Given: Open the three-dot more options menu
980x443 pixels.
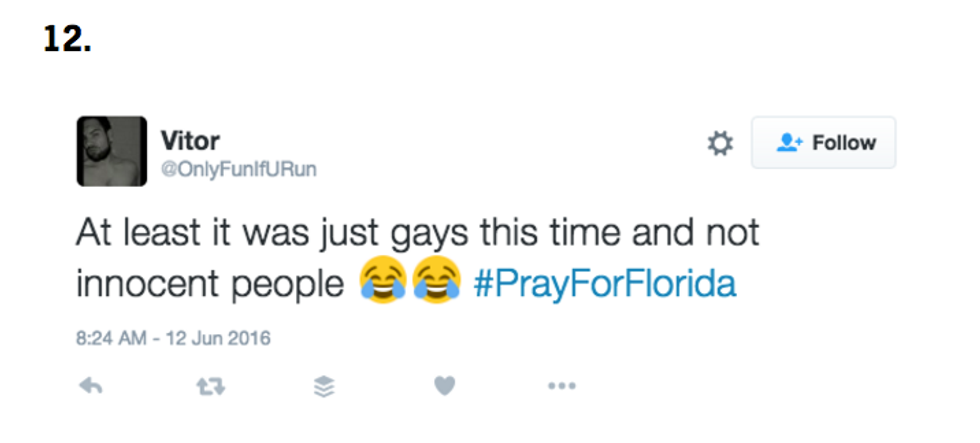Looking at the screenshot, I should [x=561, y=386].
